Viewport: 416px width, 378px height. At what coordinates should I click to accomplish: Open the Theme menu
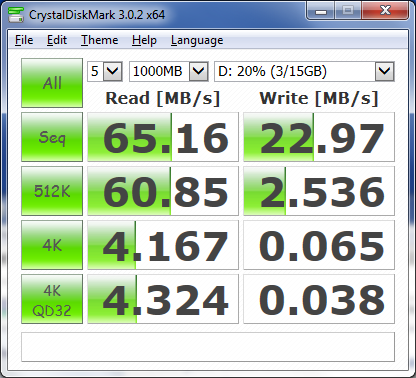pyautogui.click(x=99, y=40)
